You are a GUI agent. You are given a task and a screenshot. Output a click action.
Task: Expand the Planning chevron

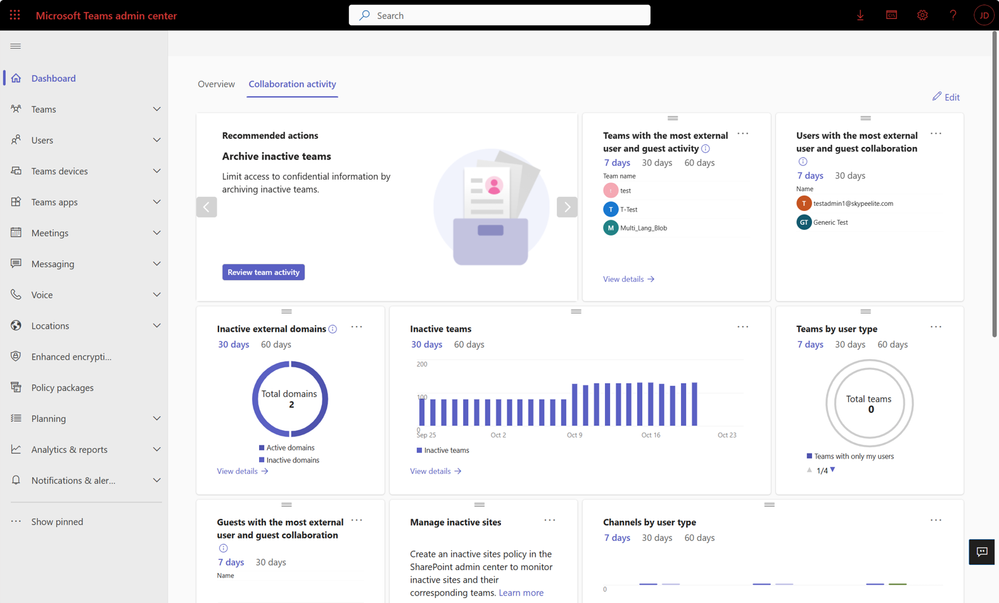click(x=157, y=418)
